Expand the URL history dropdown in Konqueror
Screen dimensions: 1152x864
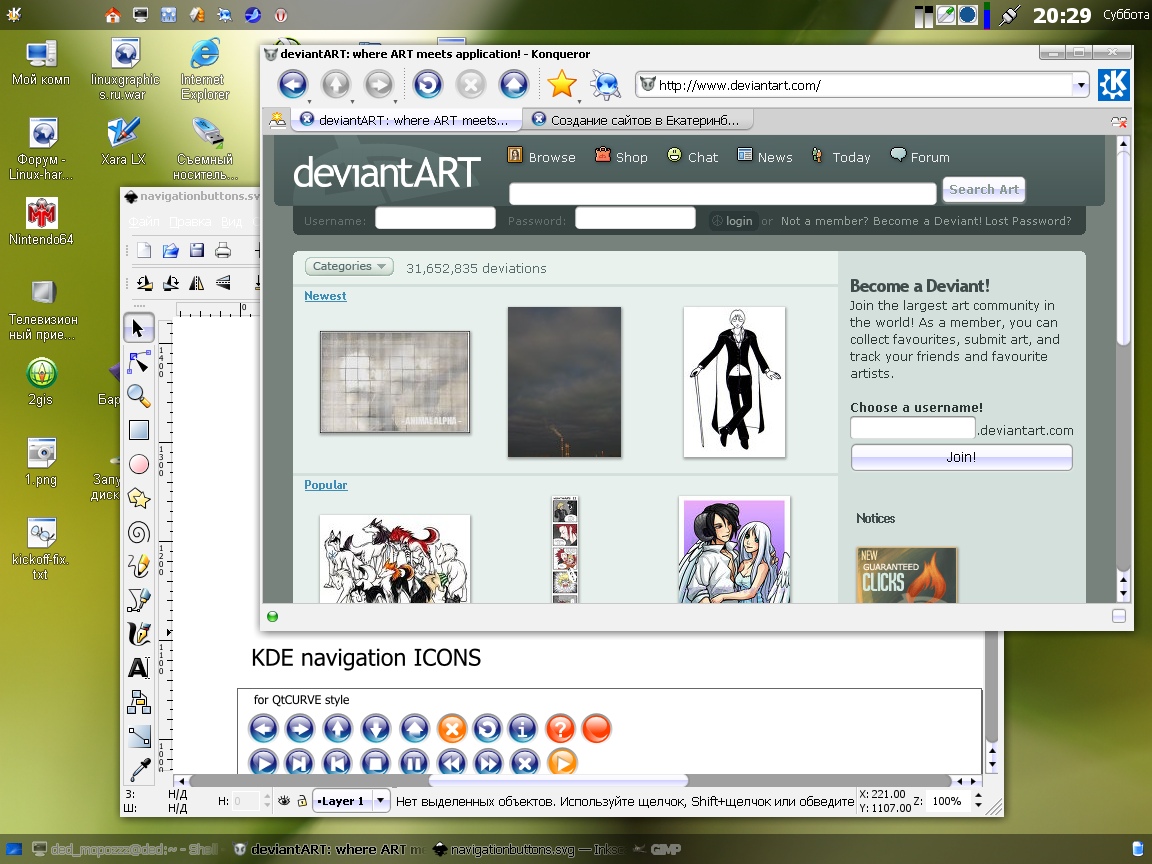pos(1080,85)
